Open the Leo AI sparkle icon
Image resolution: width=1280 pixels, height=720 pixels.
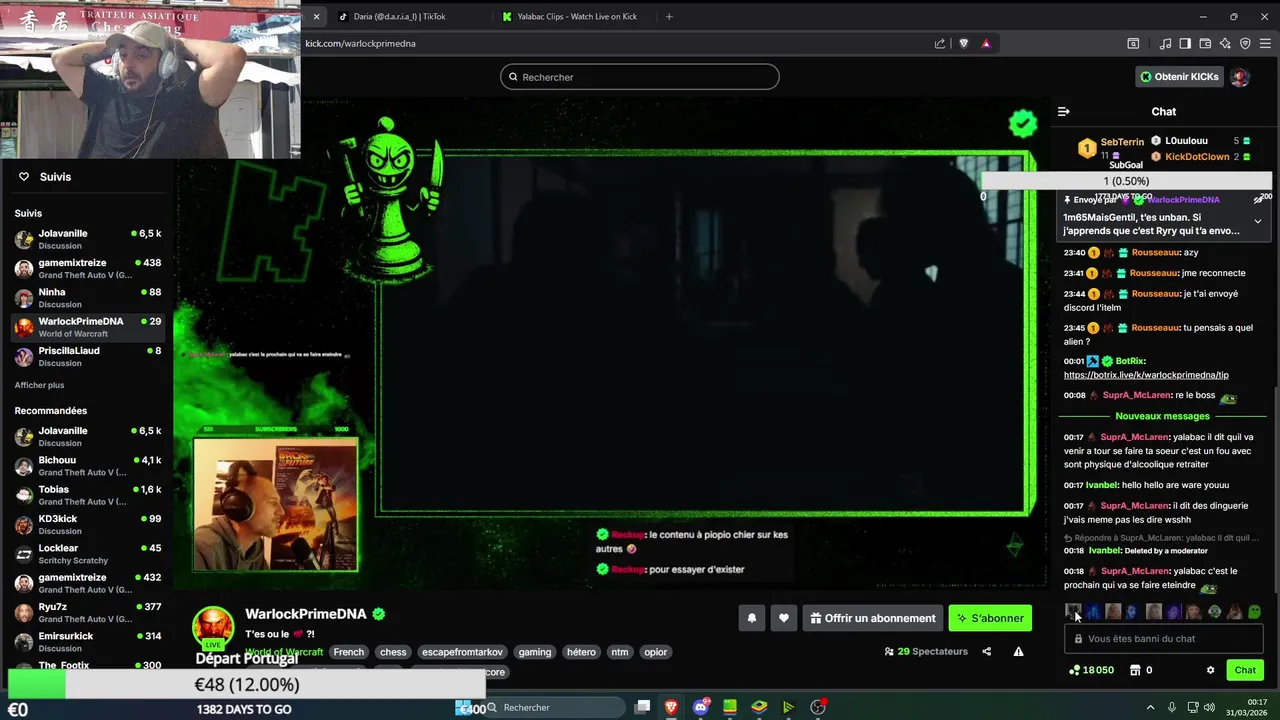1225,43
